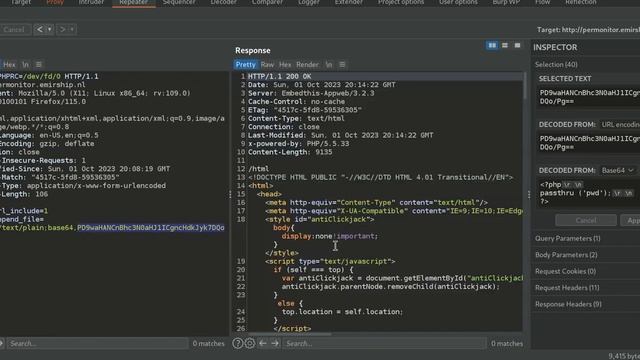Open the Extender tab
This screenshot has height=360, width=640.
click(x=349, y=2)
